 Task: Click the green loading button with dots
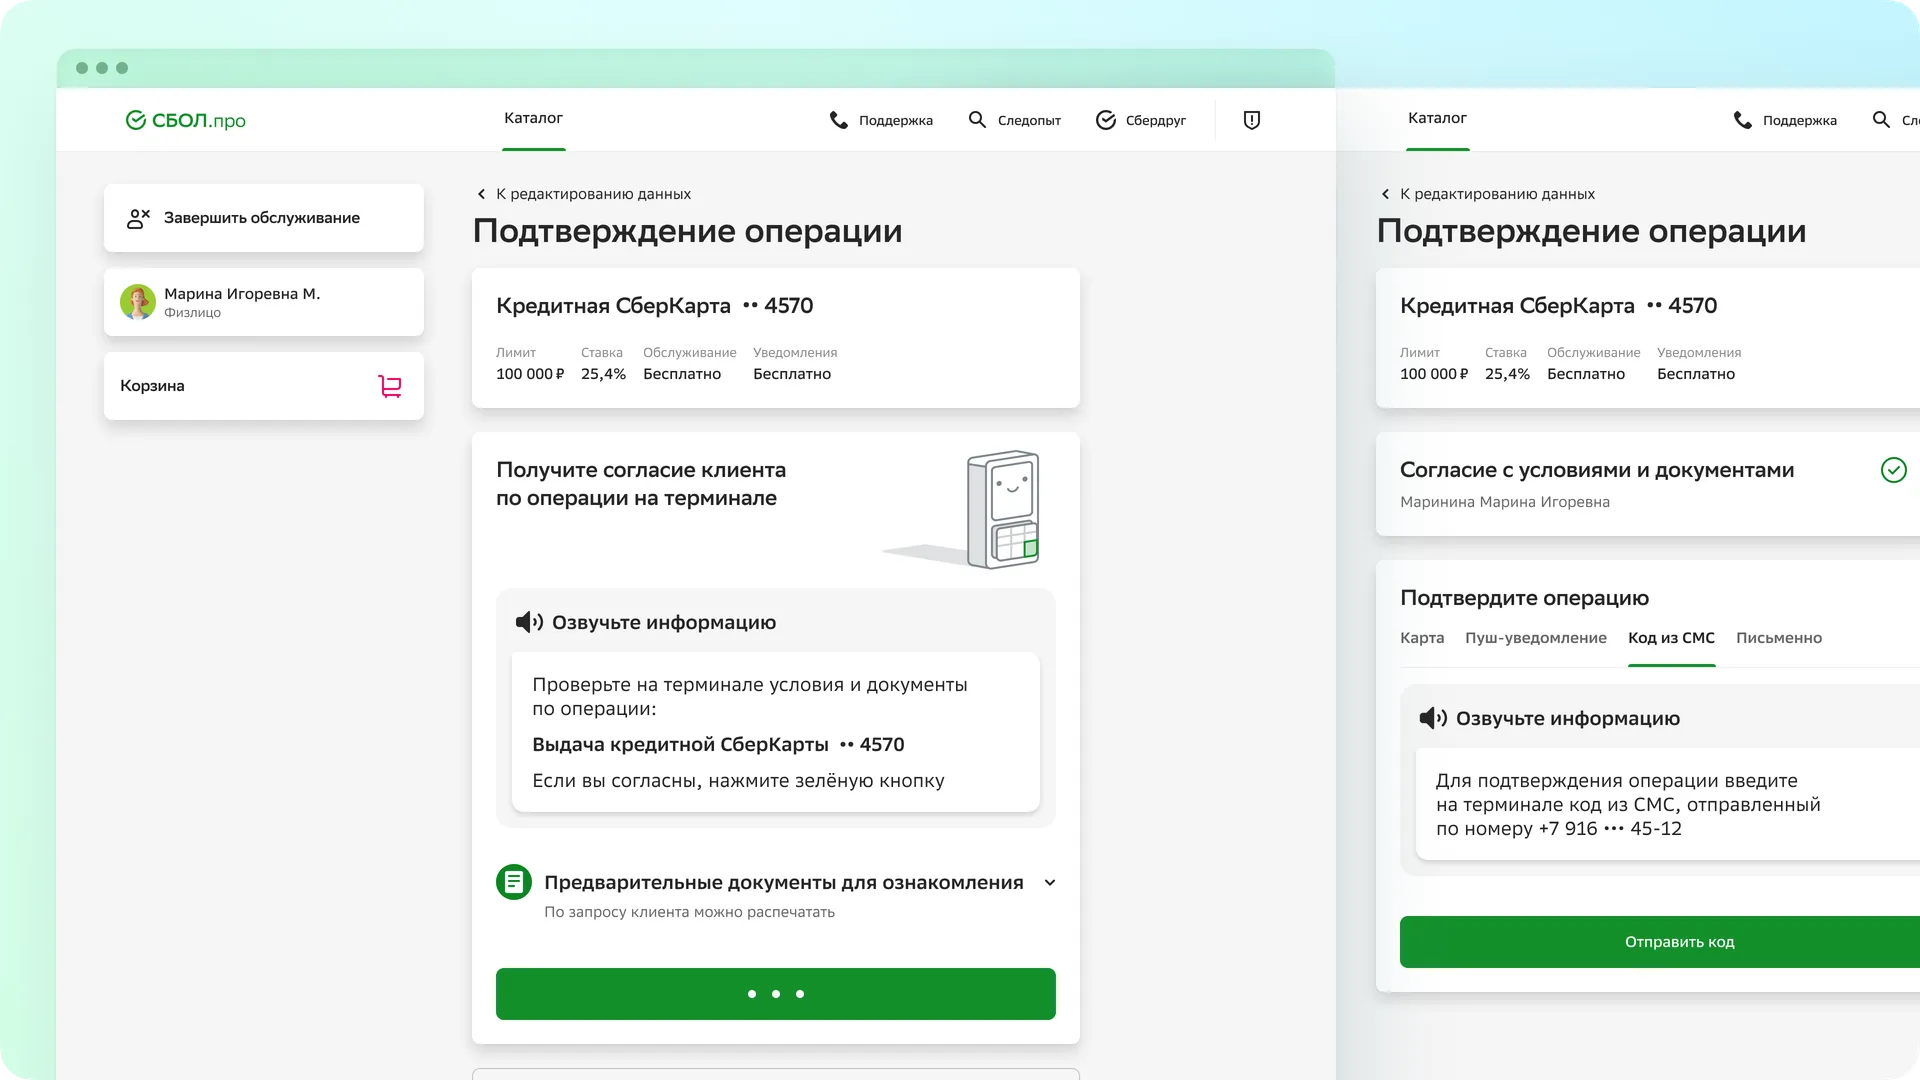tap(775, 993)
